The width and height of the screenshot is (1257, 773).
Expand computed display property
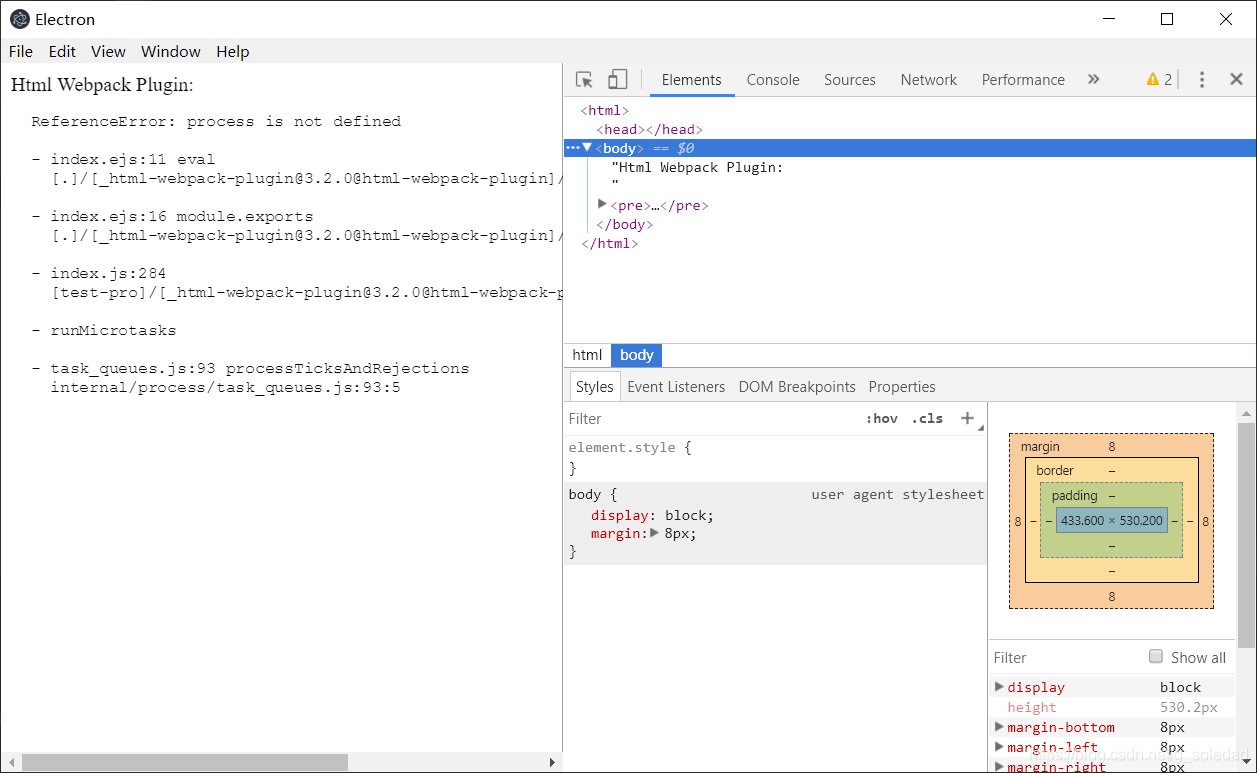(999, 687)
